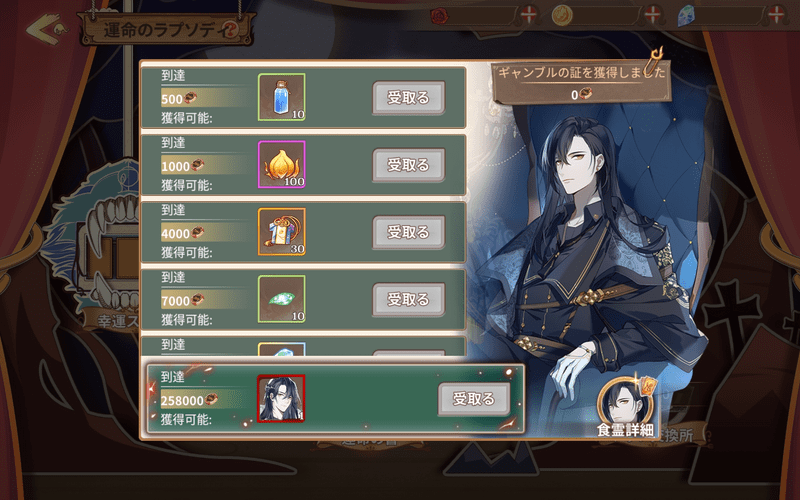Claim the 1000 milestone with 受取る

pyautogui.click(x=408, y=165)
